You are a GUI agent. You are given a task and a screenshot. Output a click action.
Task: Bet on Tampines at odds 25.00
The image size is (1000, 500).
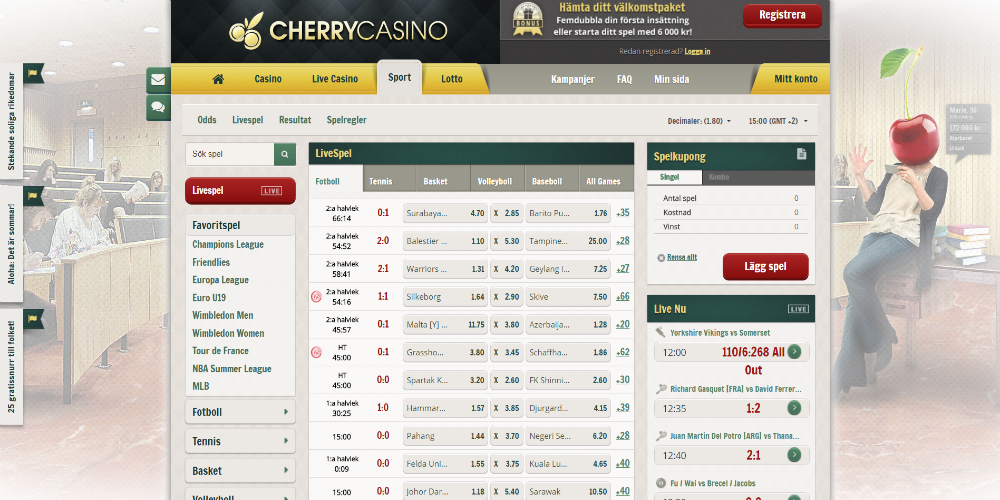568,241
